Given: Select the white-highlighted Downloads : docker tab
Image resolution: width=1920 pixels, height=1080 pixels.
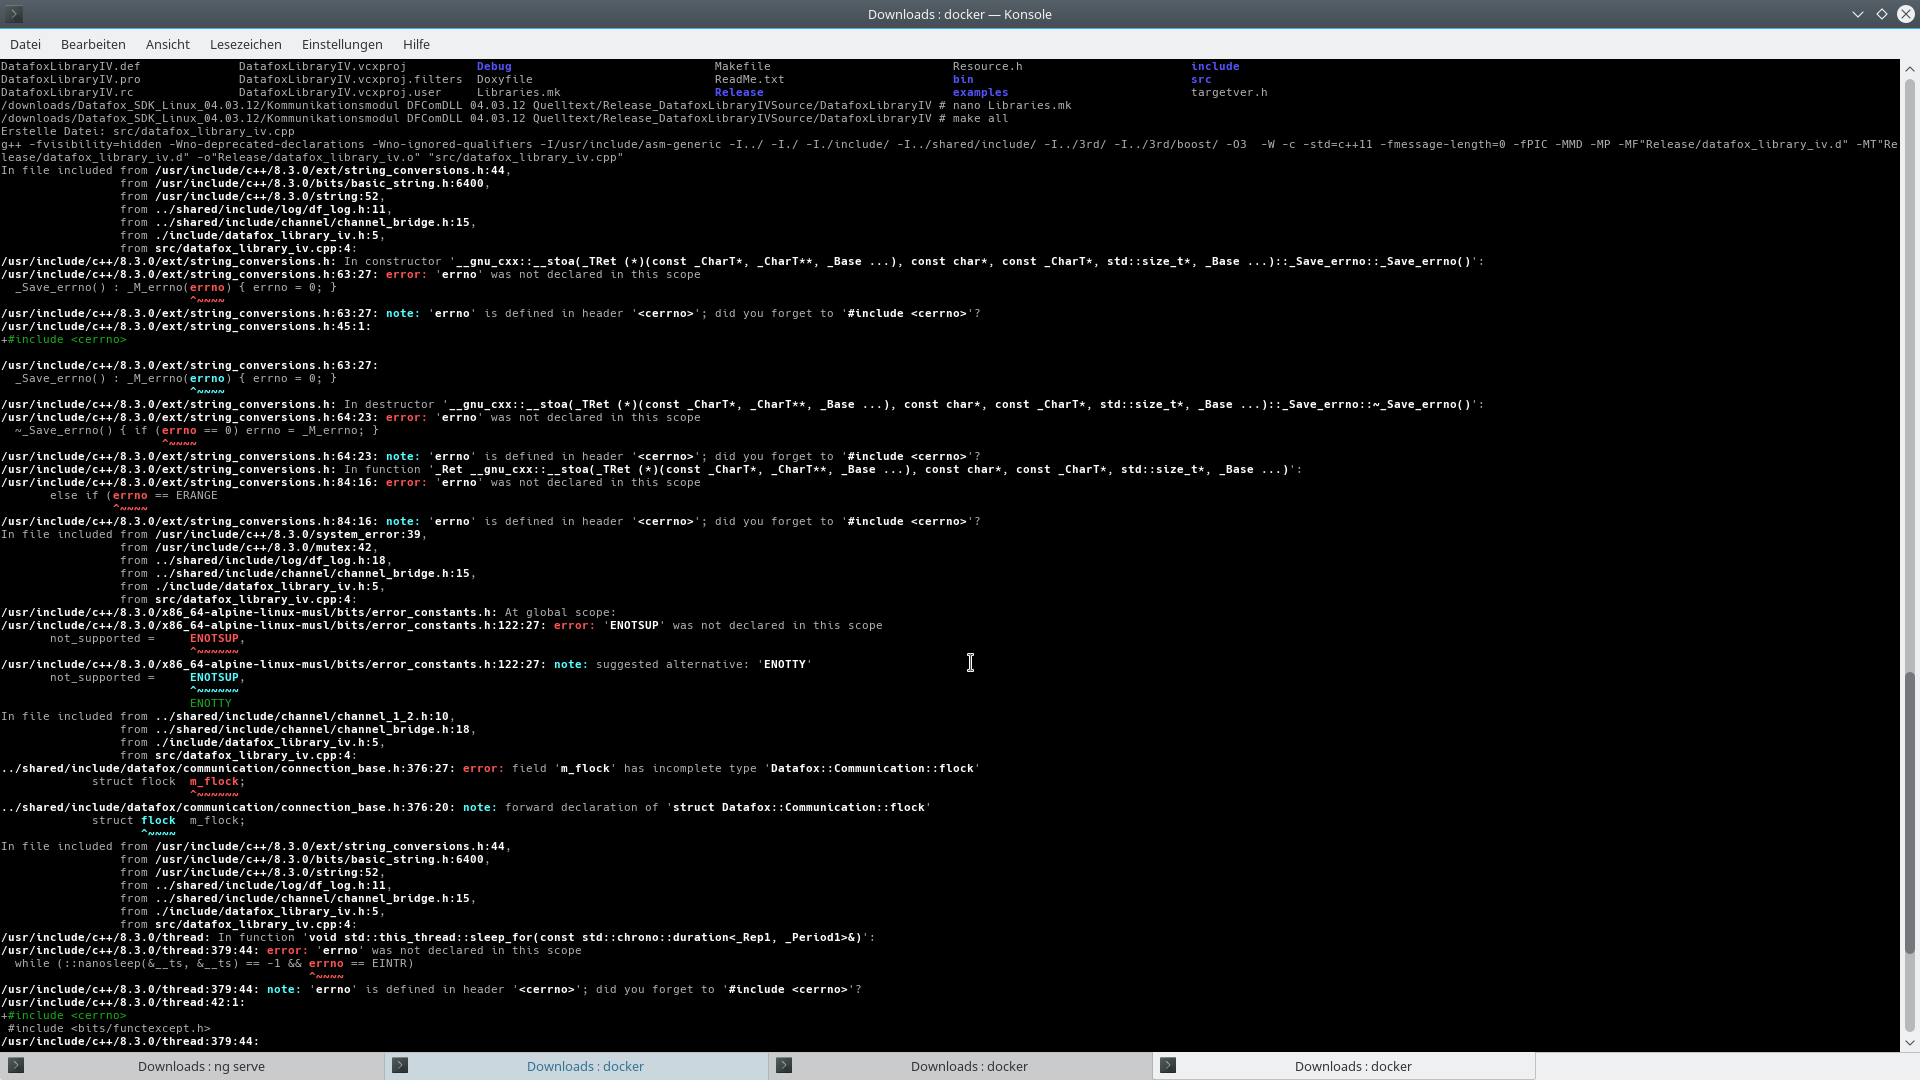Looking at the screenshot, I should [1352, 1066].
